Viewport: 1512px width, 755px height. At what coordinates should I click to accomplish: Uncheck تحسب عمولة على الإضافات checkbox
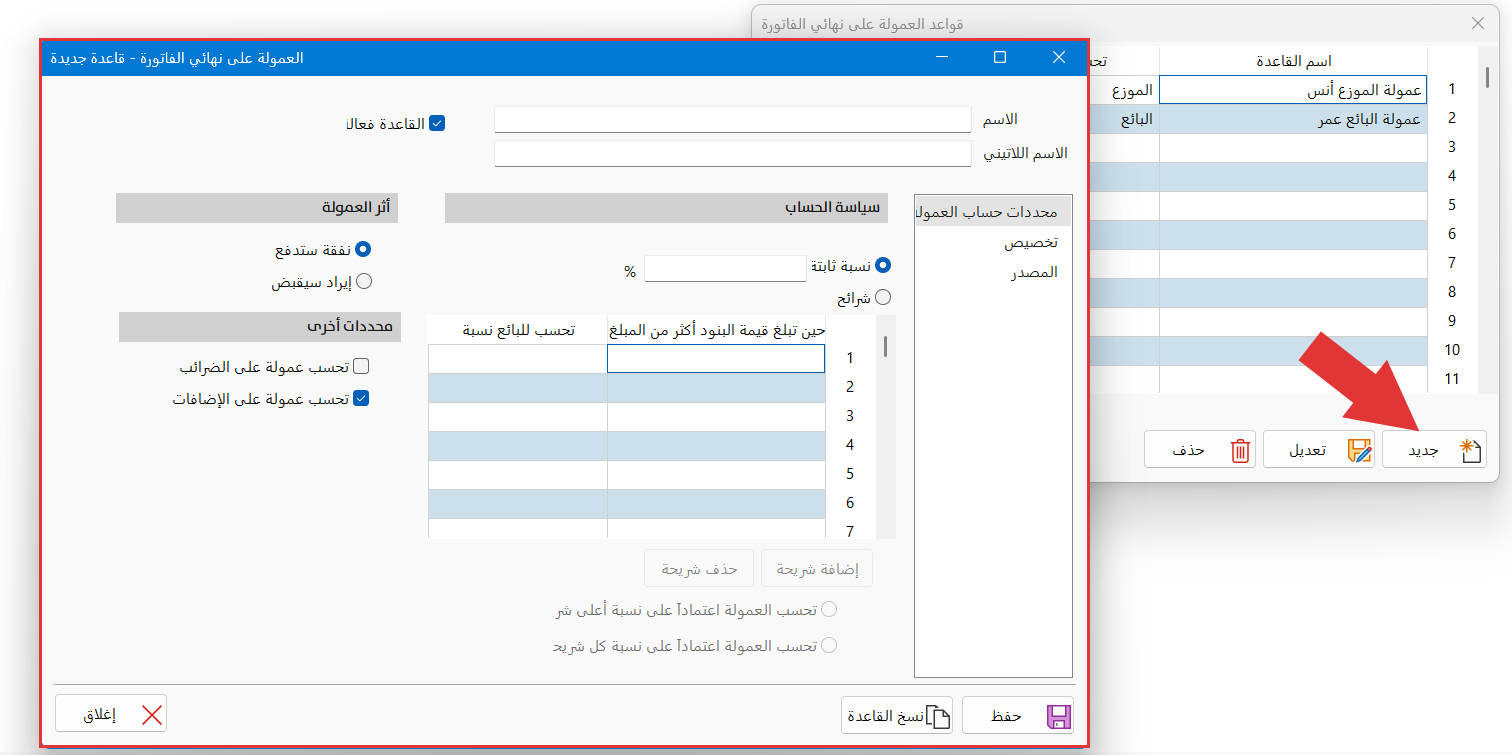362,398
